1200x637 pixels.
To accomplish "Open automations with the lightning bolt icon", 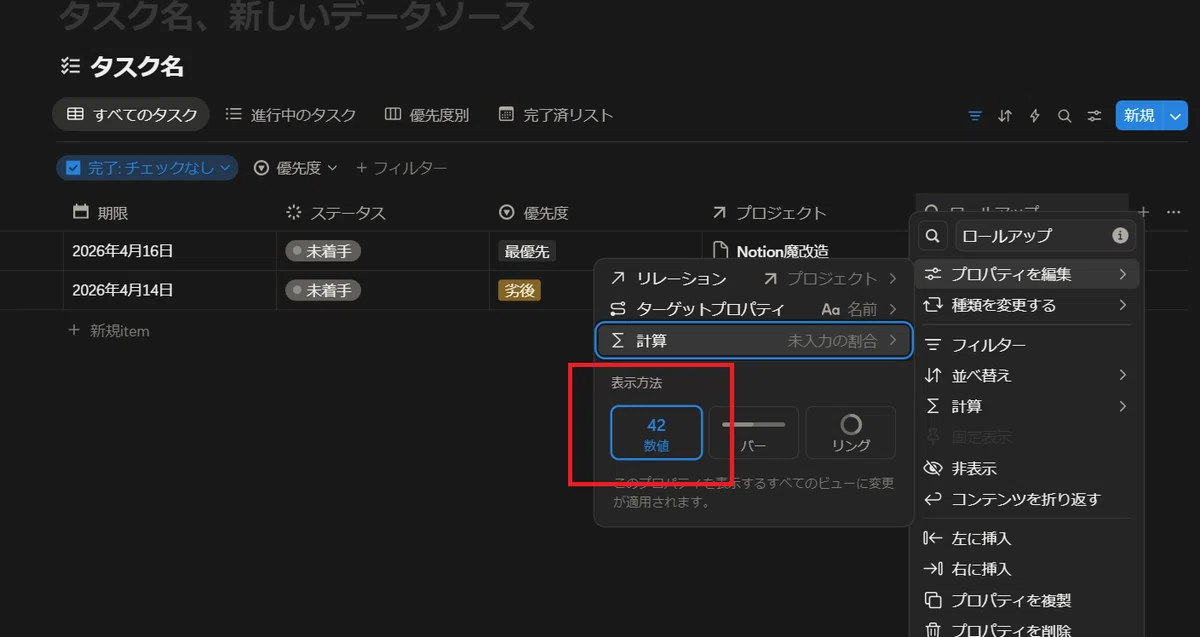I will pyautogui.click(x=1035, y=116).
